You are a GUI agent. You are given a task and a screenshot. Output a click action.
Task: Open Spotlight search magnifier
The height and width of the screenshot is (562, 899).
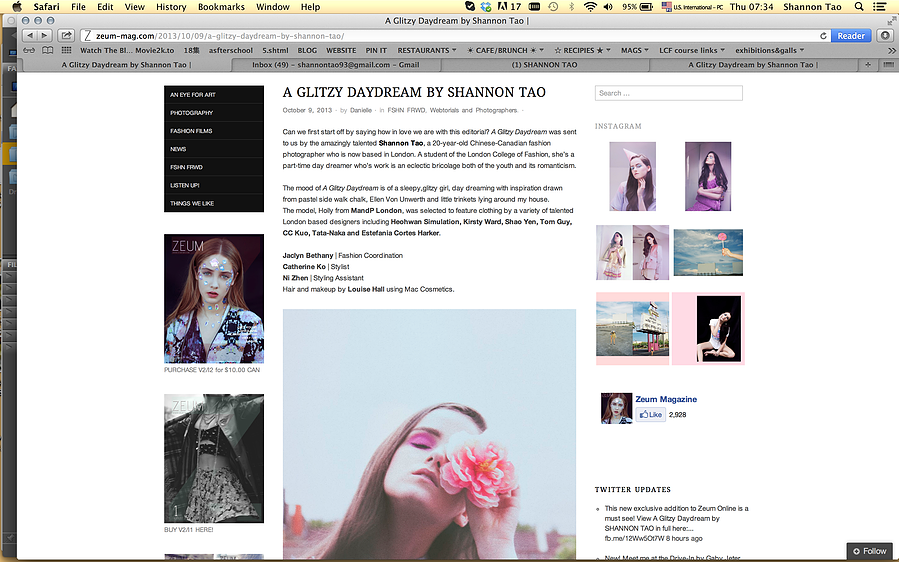[859, 7]
